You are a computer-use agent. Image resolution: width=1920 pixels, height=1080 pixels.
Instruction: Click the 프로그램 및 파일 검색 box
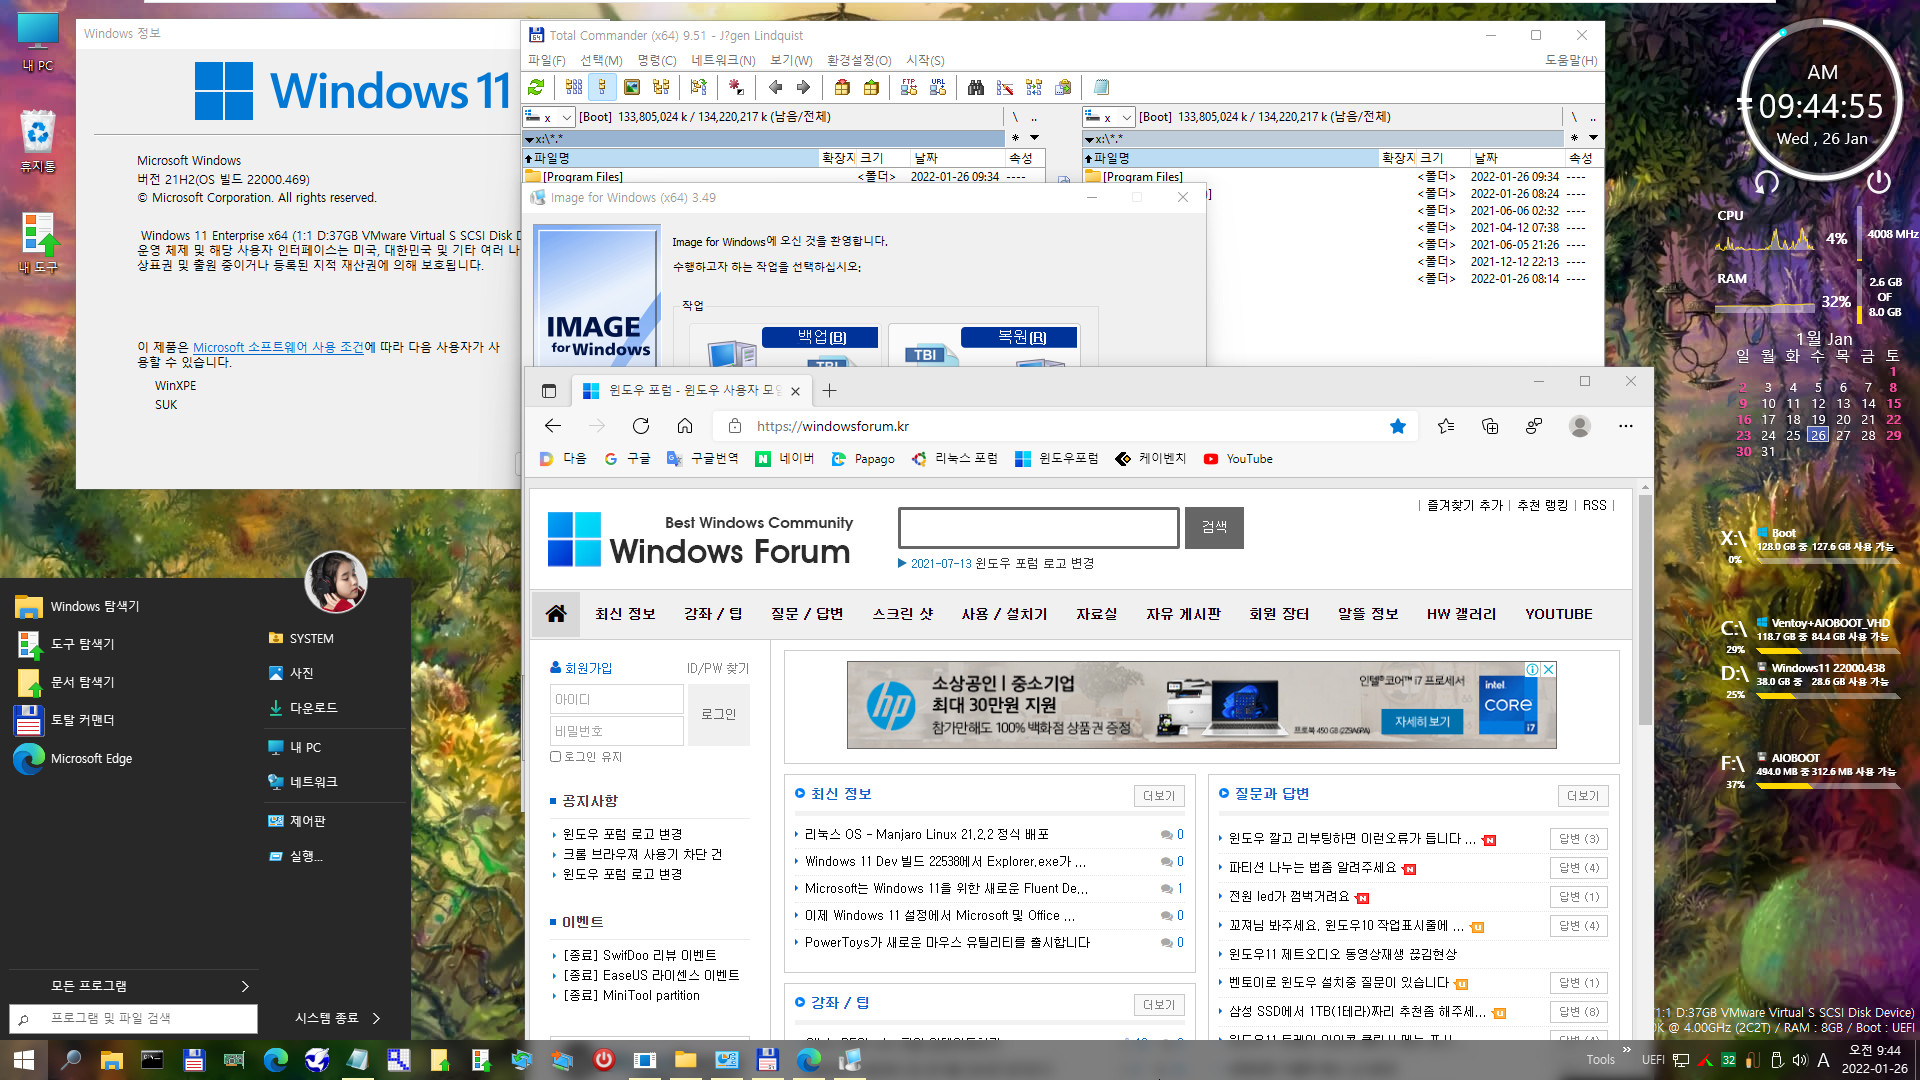tap(133, 1018)
